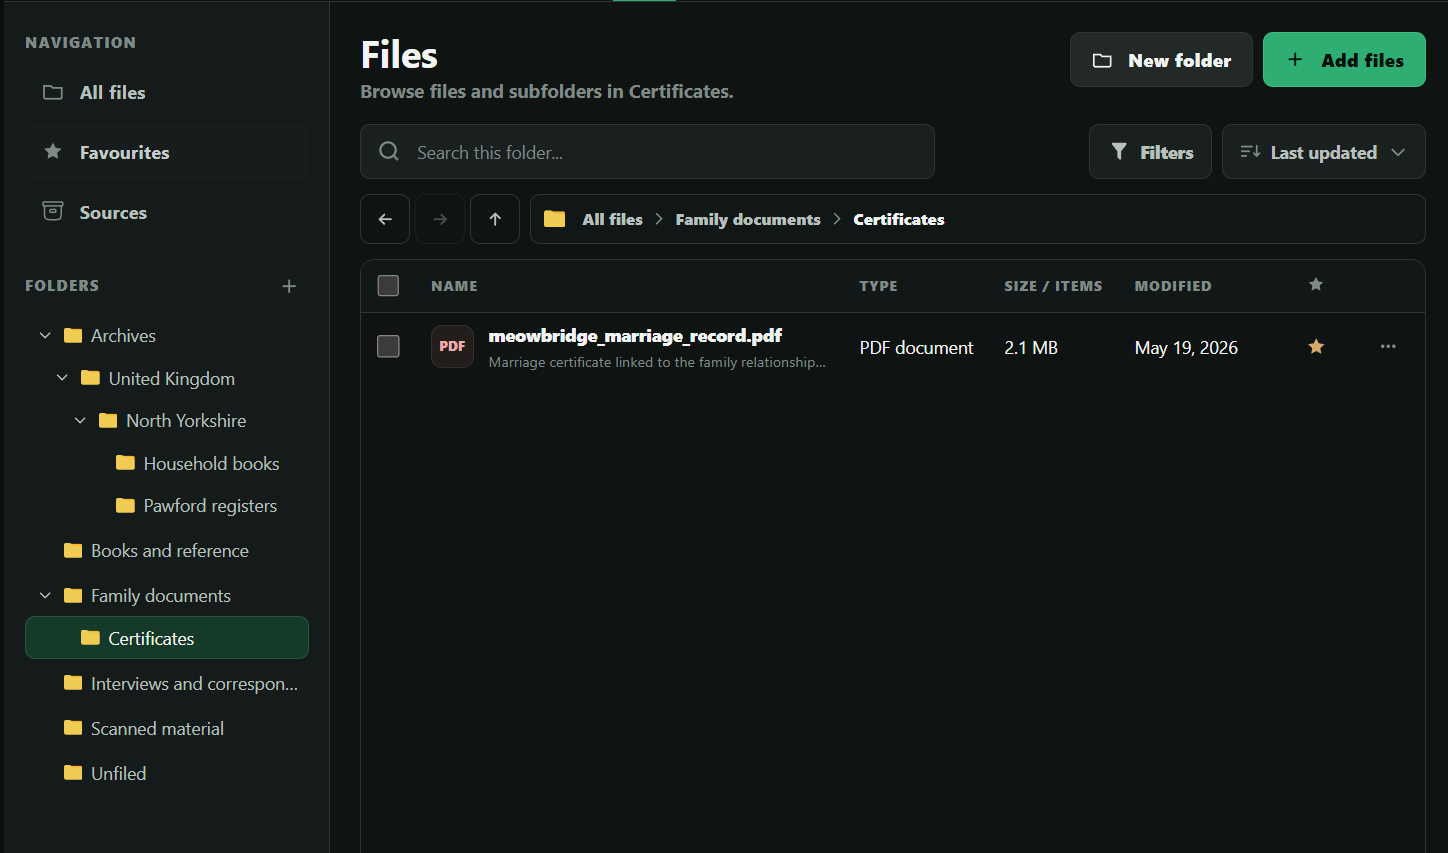Go to Family documents breadcrumb

[x=748, y=219]
